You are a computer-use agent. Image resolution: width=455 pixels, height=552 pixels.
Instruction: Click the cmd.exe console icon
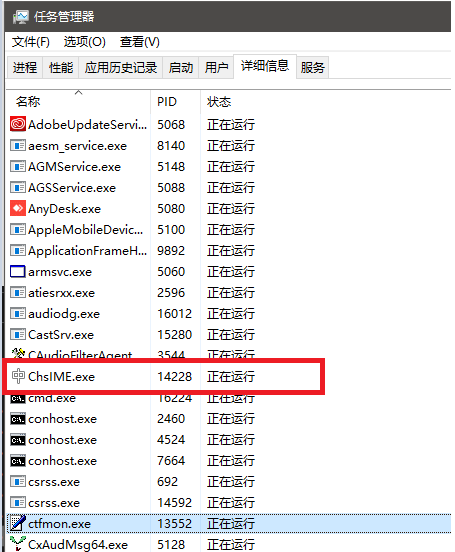pyautogui.click(x=18, y=399)
